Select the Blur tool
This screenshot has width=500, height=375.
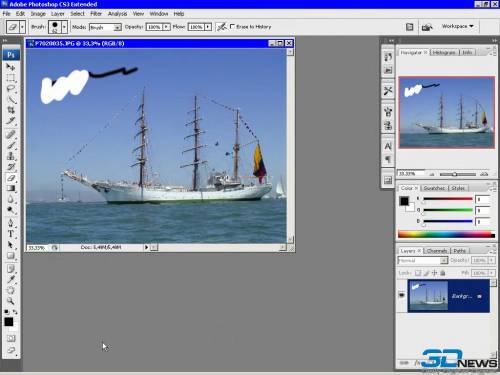coord(11,199)
